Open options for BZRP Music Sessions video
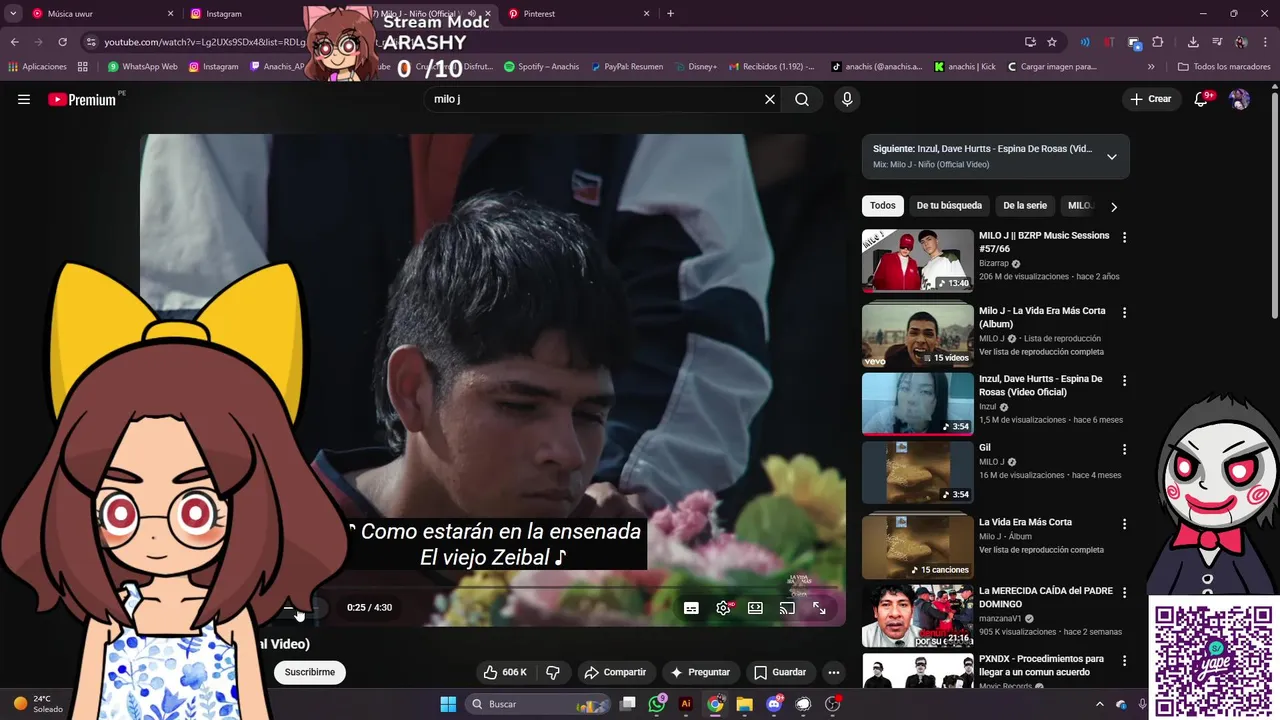 [x=1124, y=238]
